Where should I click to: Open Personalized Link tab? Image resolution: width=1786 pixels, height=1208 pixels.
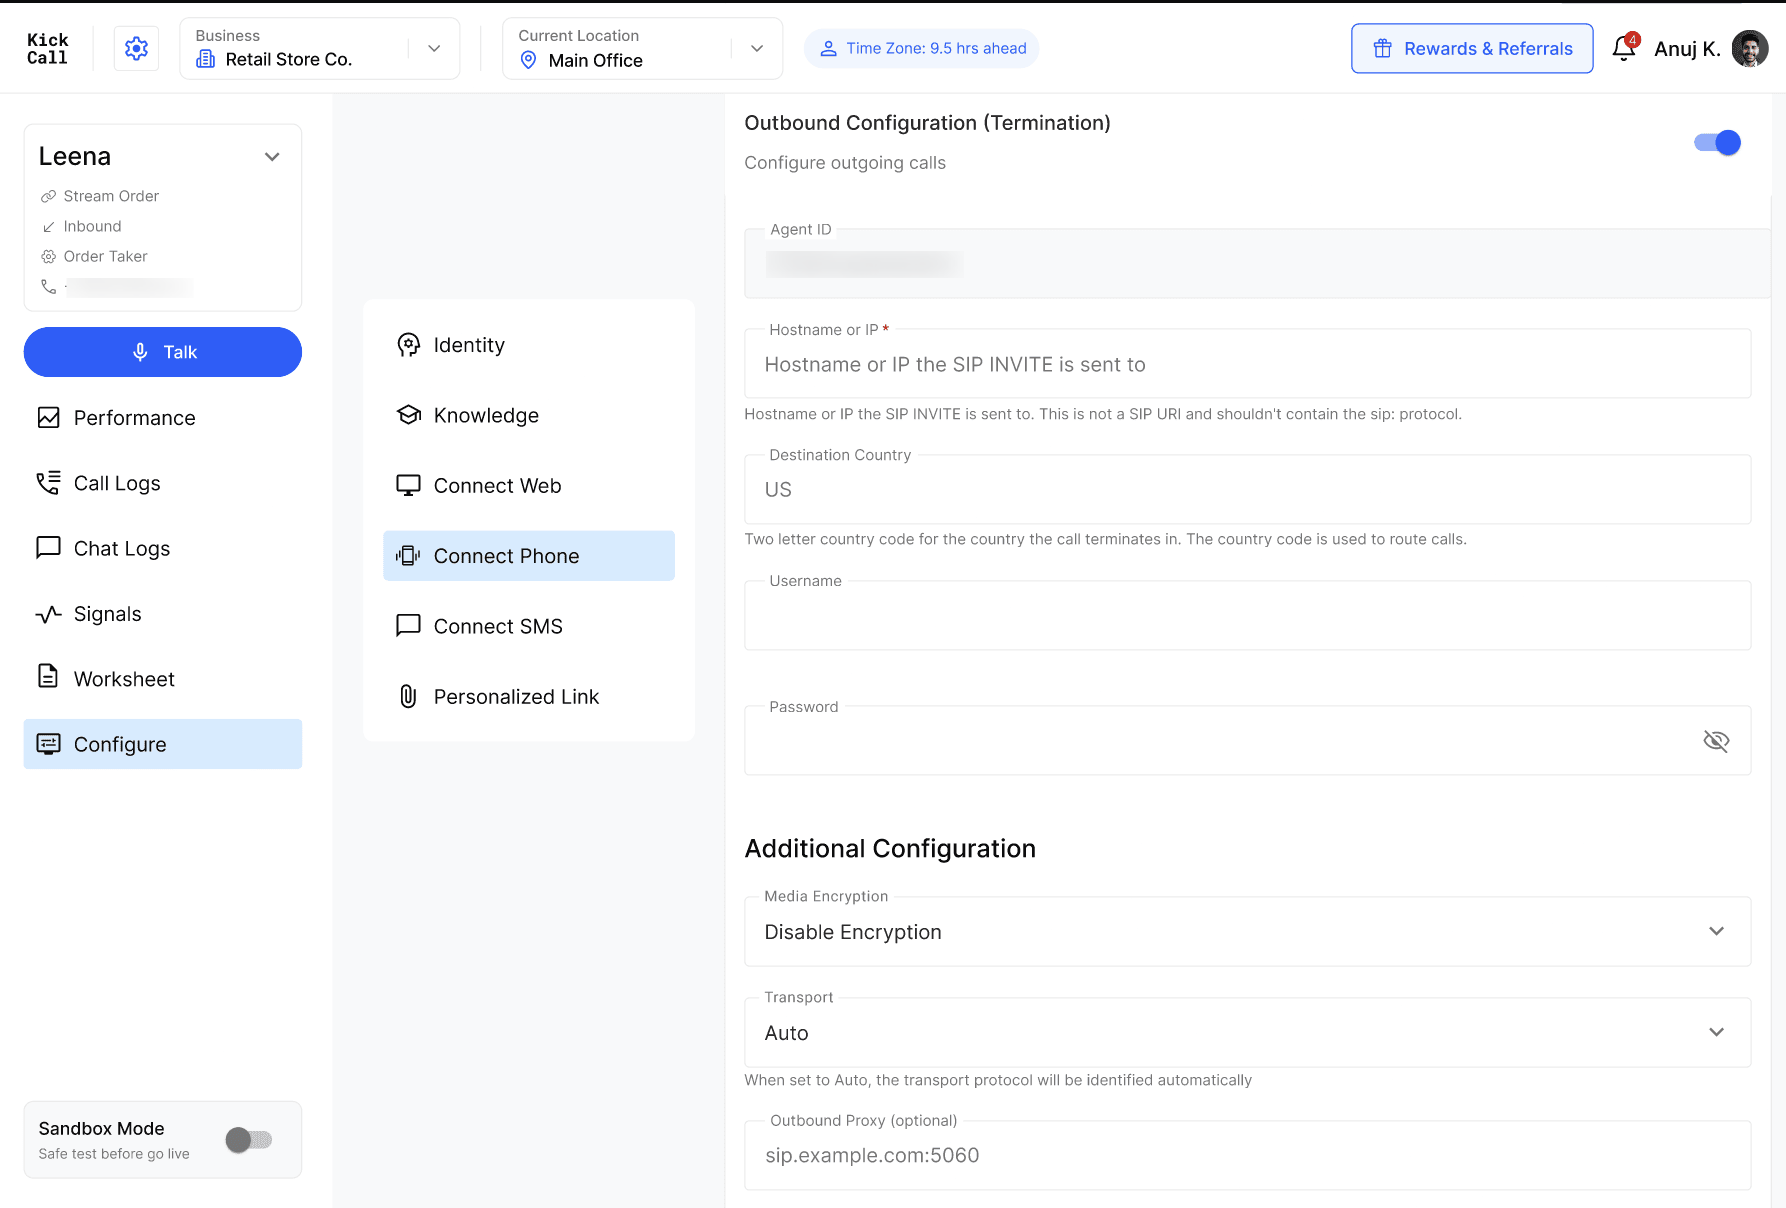pyautogui.click(x=529, y=696)
